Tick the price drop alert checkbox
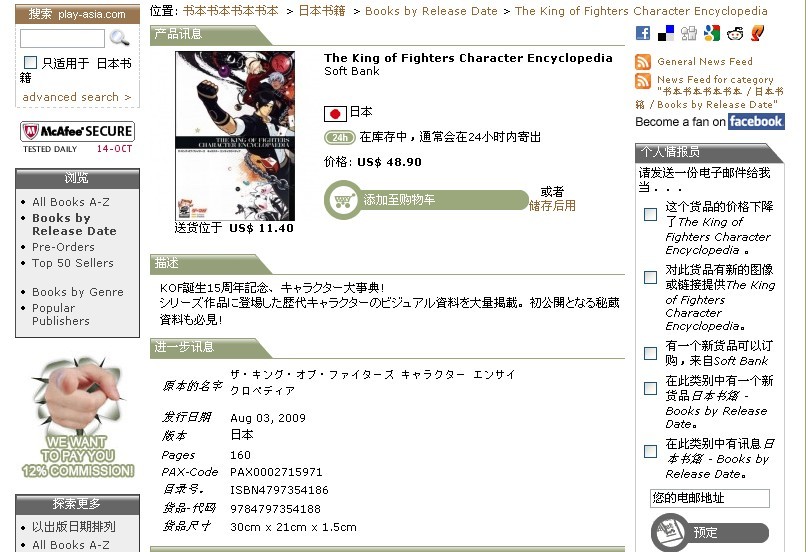Screen dimensions: 808x552 [650, 214]
